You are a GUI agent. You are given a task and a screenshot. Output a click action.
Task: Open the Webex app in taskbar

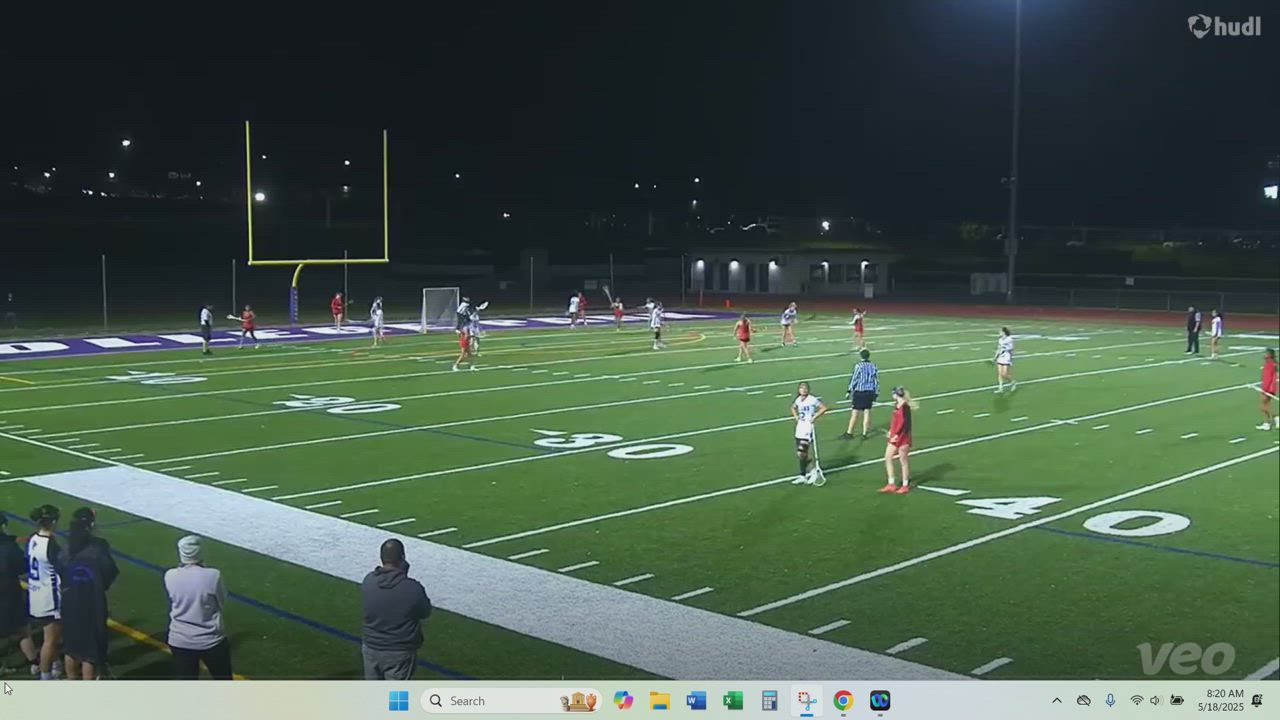[880, 701]
